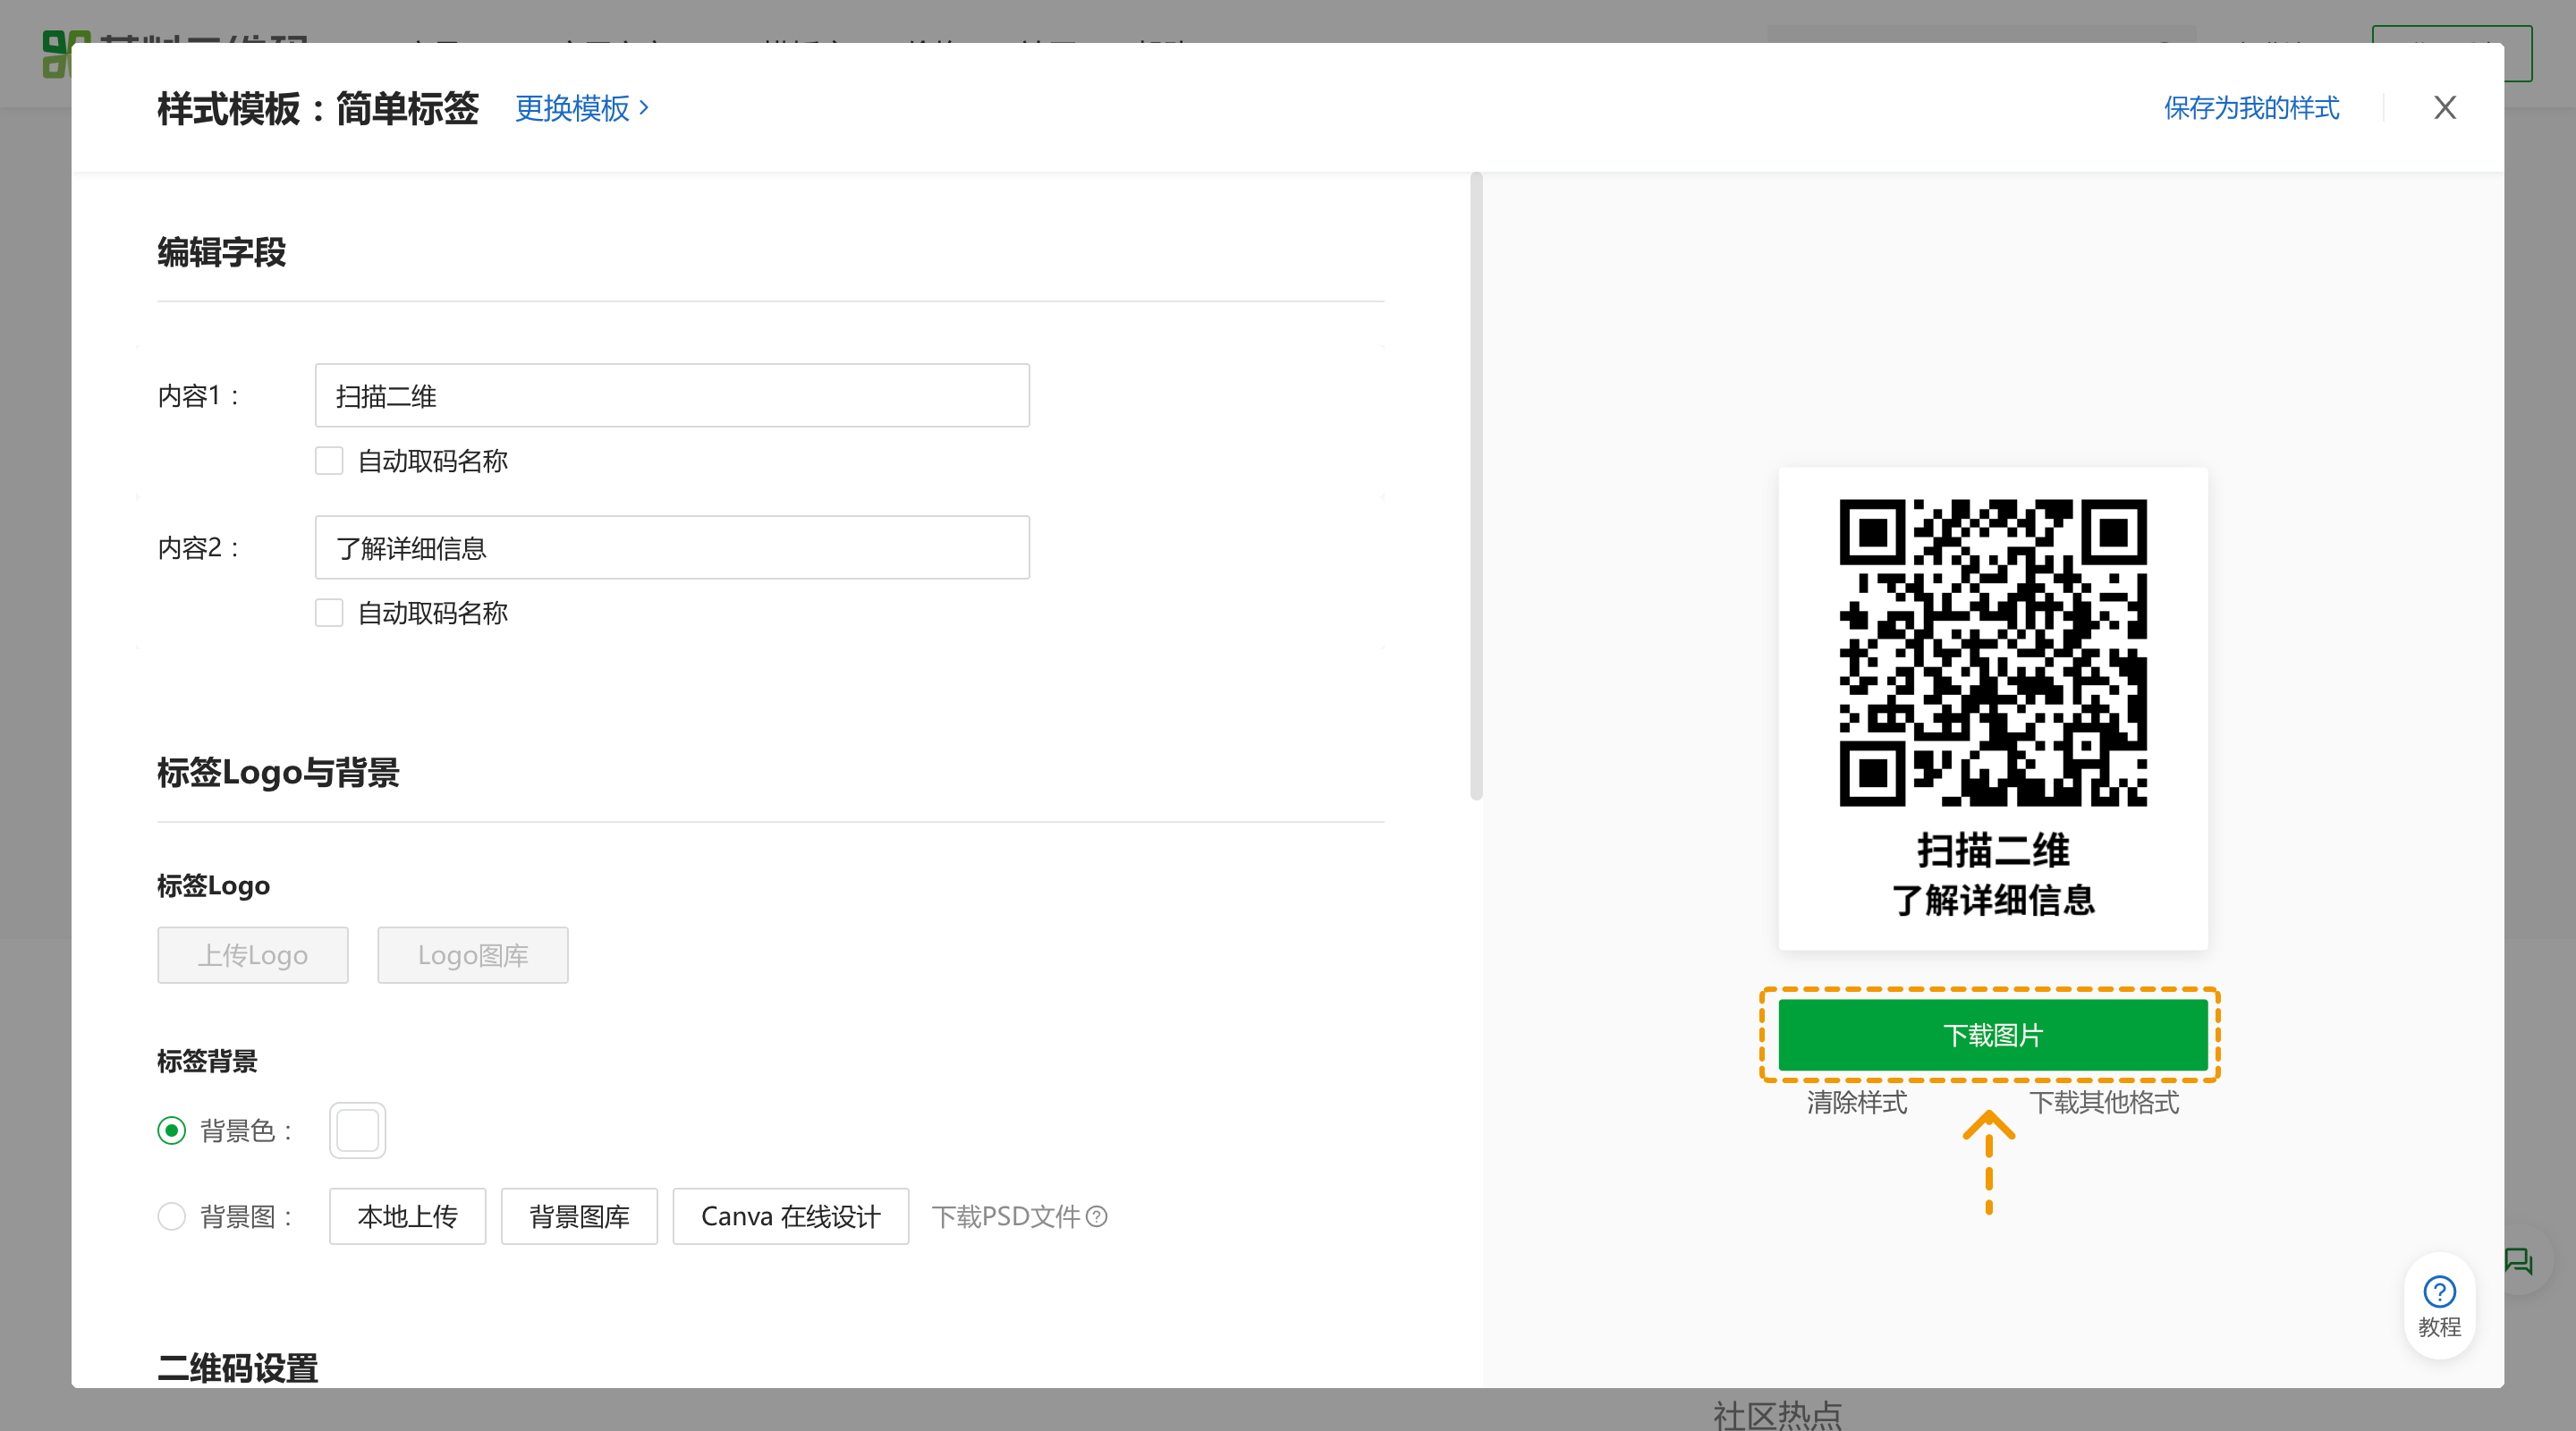The height and width of the screenshot is (1431, 2576).
Task: Click the 样式模板：简单标签 dialog title
Action: [x=318, y=108]
